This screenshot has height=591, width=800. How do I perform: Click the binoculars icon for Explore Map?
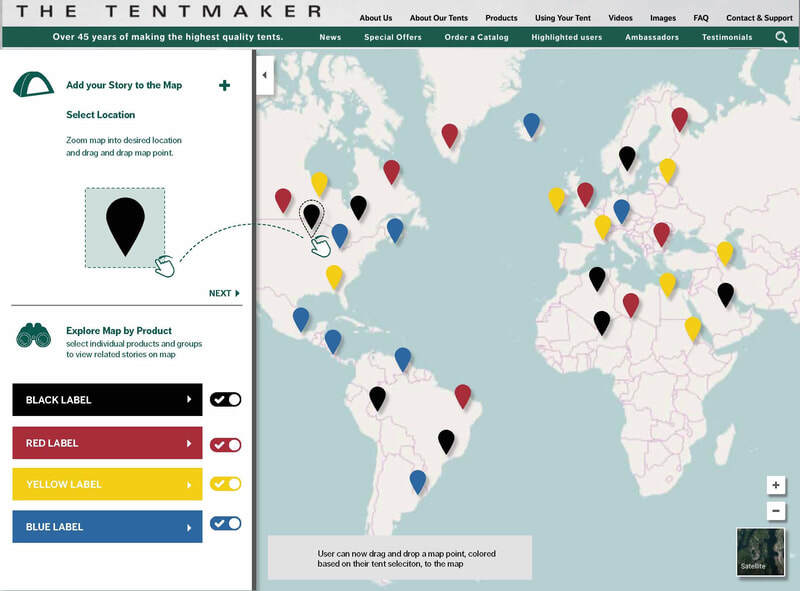(x=33, y=335)
